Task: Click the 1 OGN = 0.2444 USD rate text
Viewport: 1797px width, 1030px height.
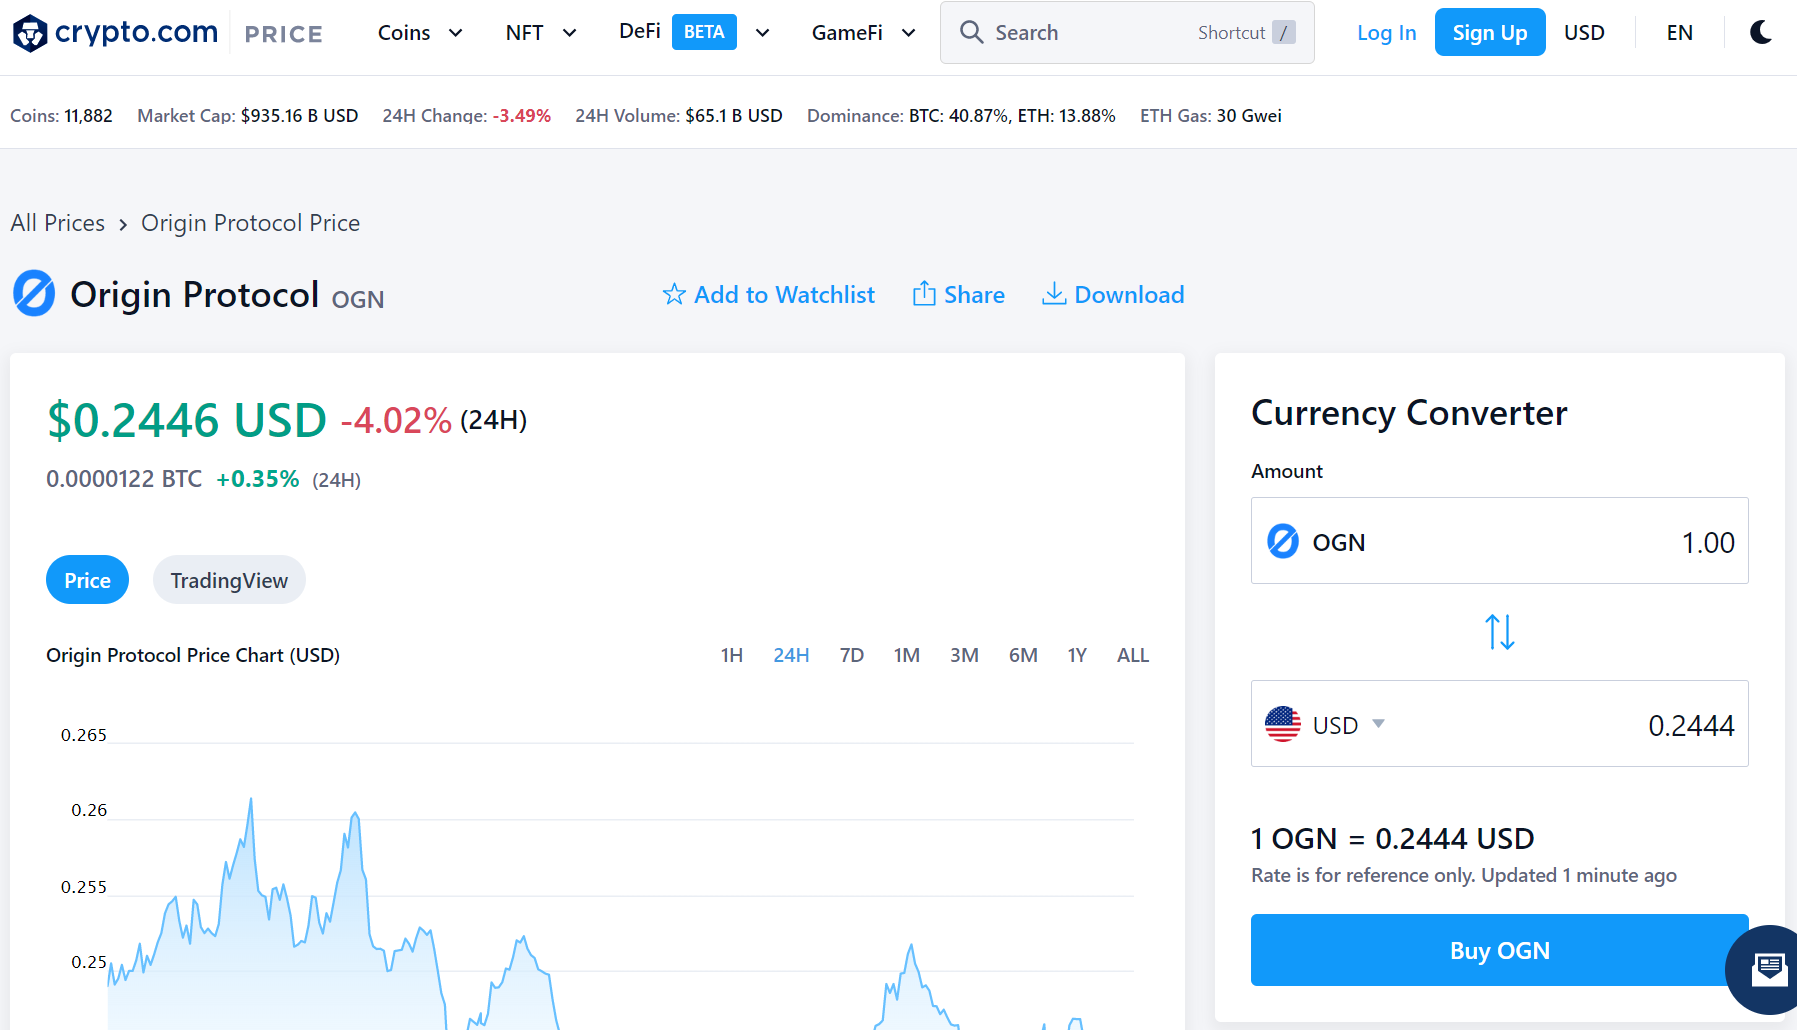Action: click(x=1392, y=838)
